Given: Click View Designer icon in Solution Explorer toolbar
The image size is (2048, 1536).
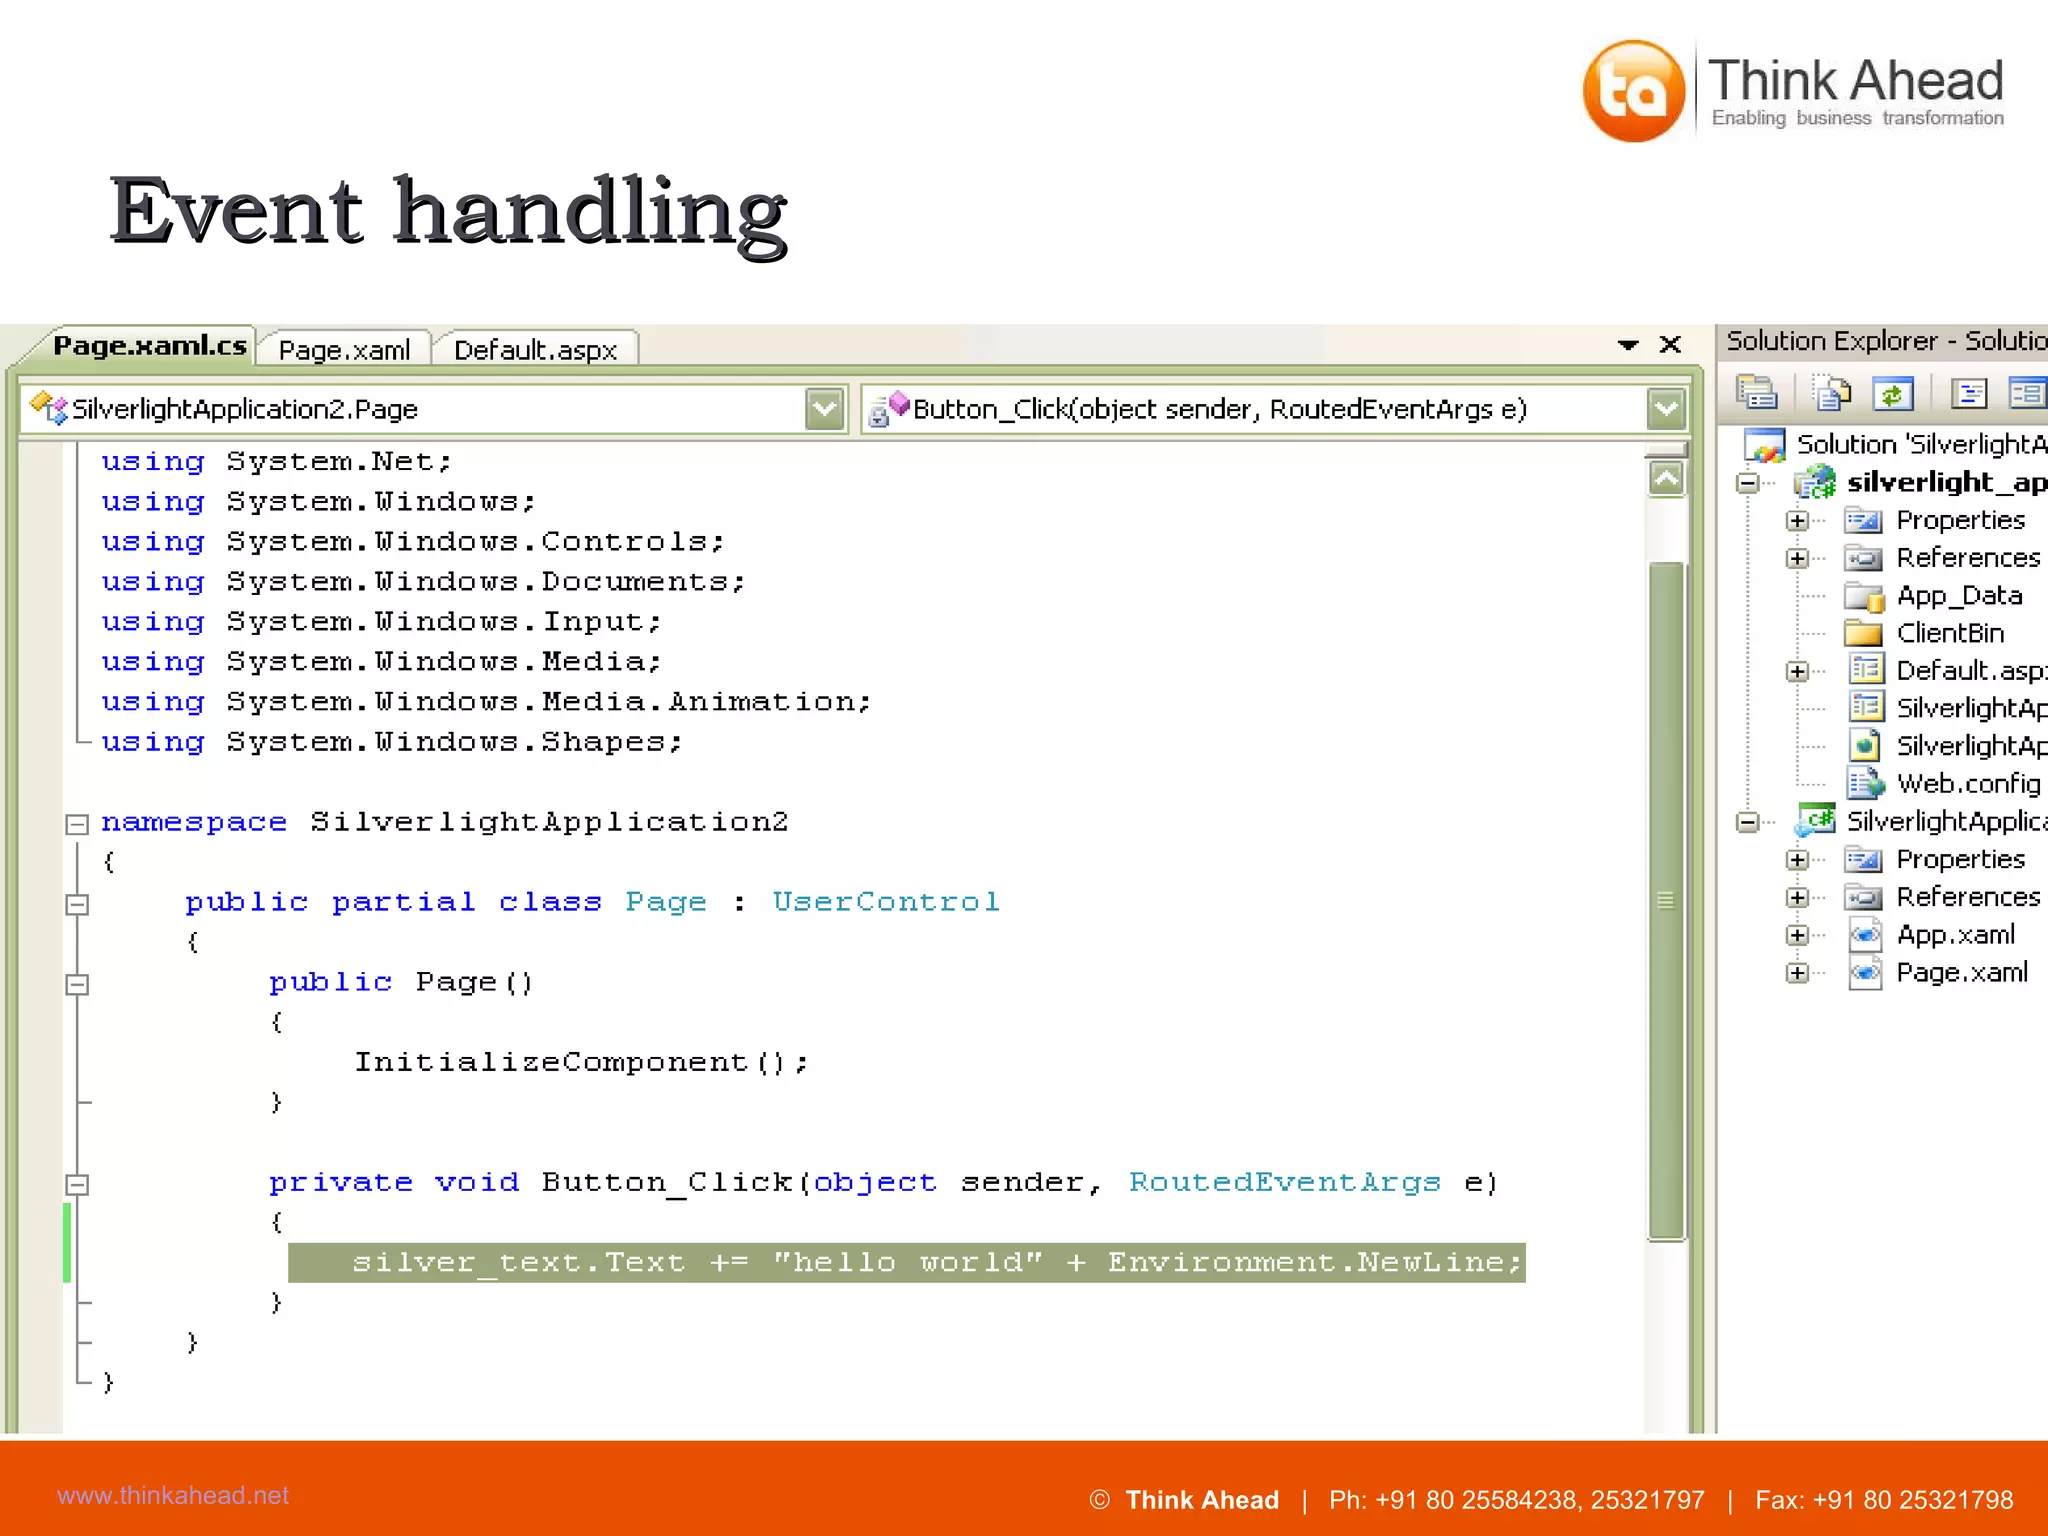Looking at the screenshot, I should click(x=2027, y=393).
